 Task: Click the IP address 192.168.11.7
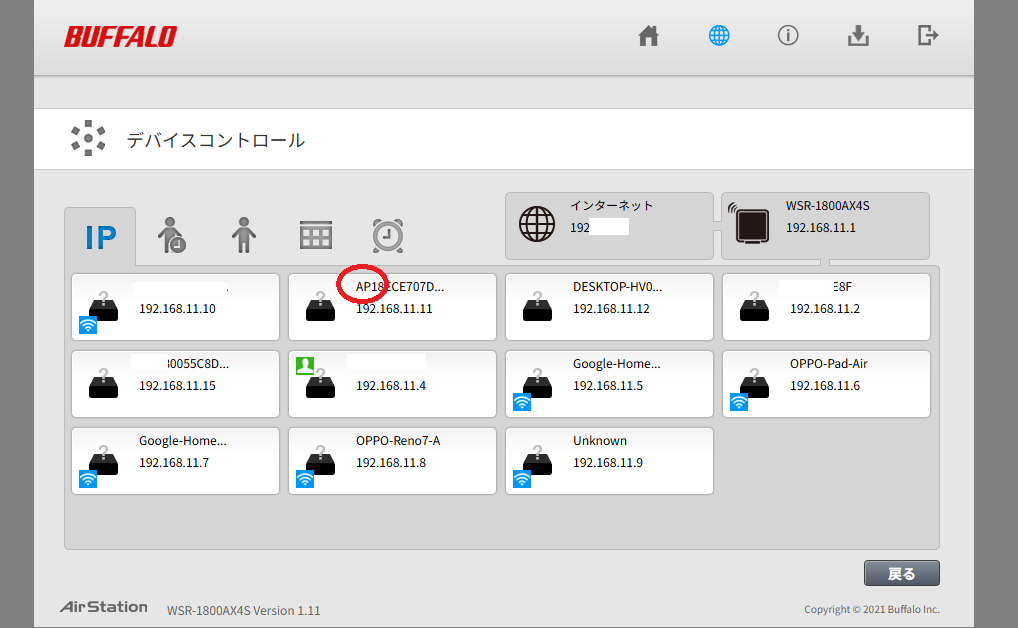174,462
